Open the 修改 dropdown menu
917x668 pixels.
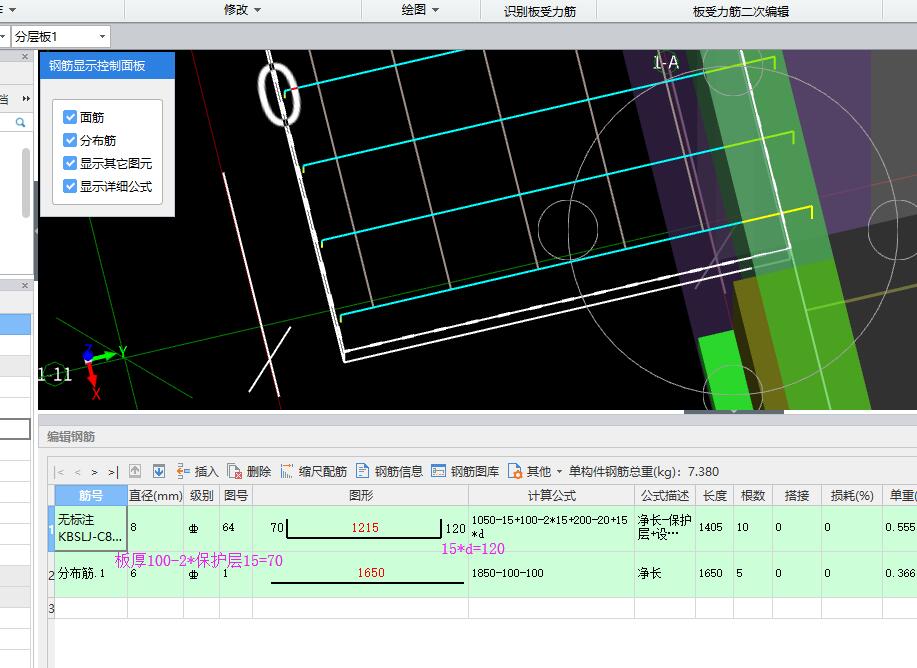pos(242,10)
